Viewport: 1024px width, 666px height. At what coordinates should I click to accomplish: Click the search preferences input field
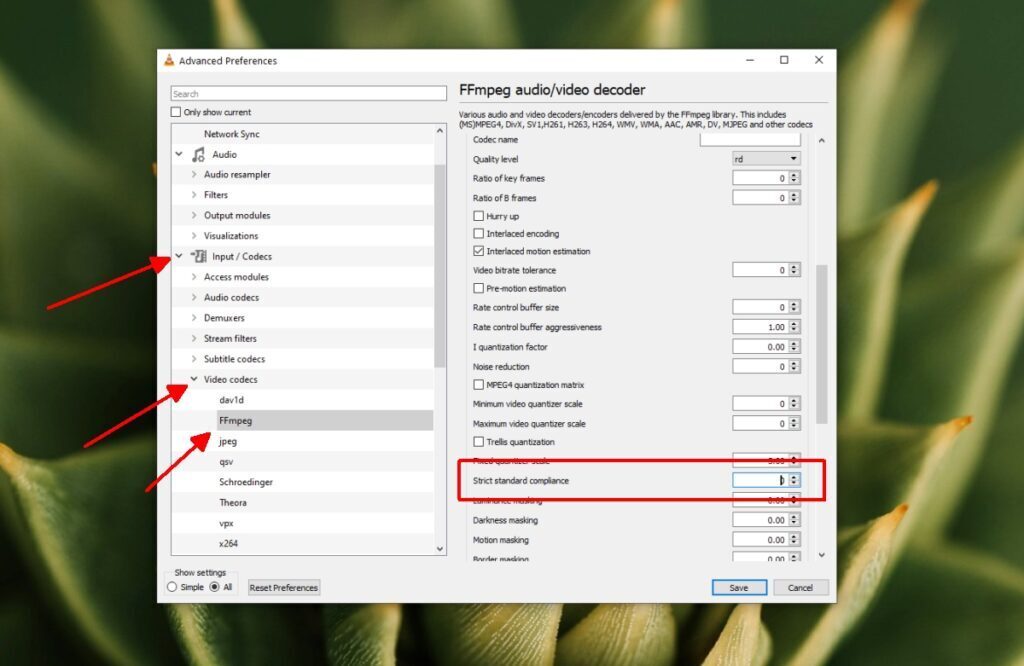[307, 91]
